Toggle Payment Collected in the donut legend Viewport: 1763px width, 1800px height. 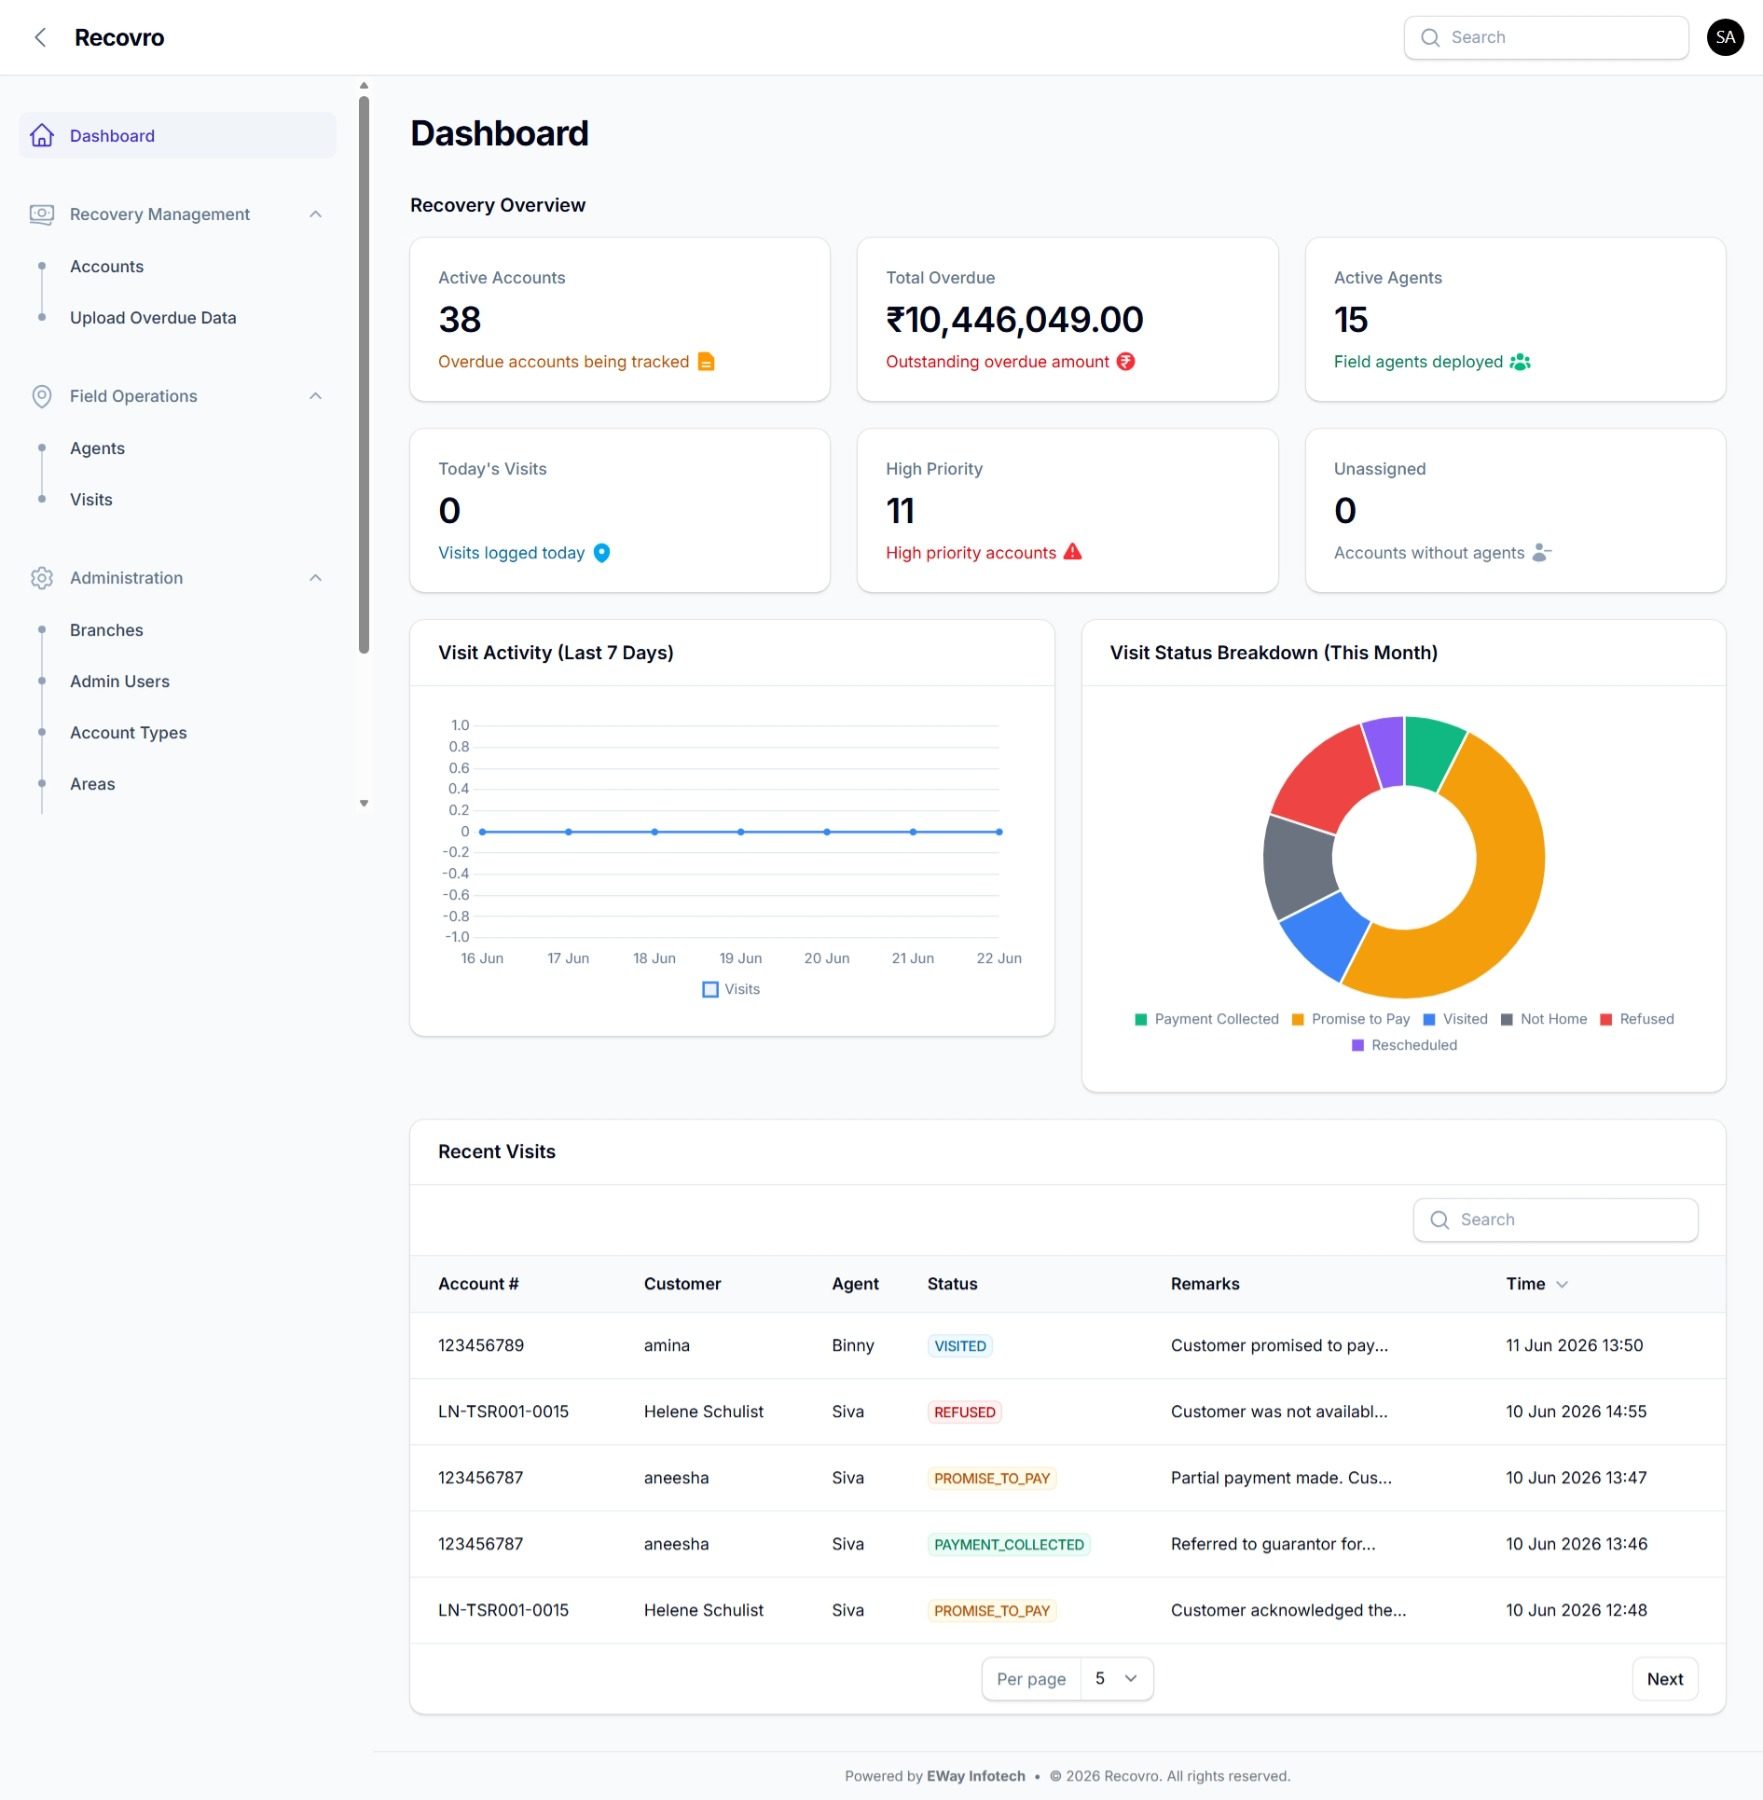(x=1207, y=1019)
